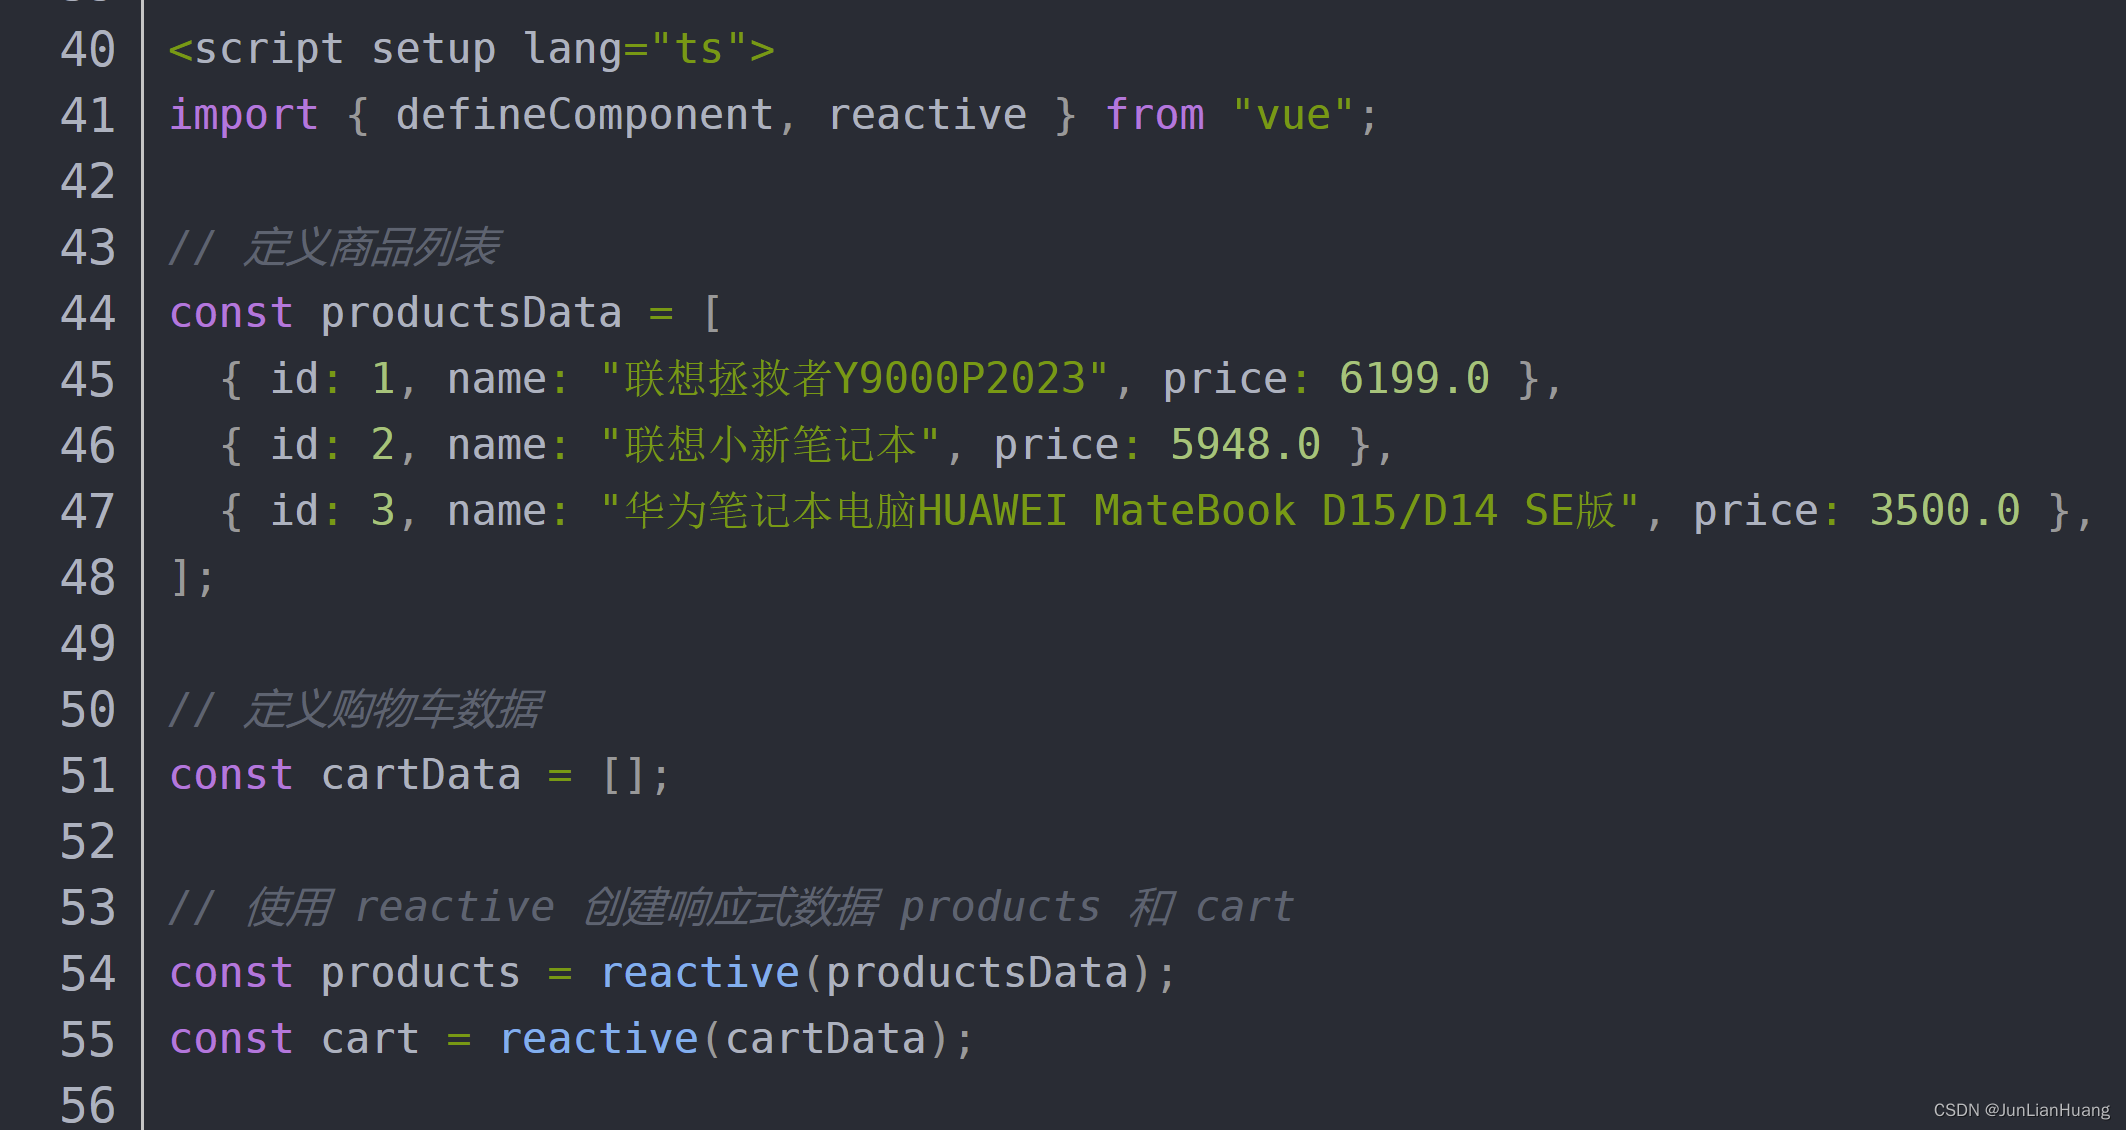Click the word defineComponent in the import
The height and width of the screenshot is (1130, 2126).
point(584,115)
